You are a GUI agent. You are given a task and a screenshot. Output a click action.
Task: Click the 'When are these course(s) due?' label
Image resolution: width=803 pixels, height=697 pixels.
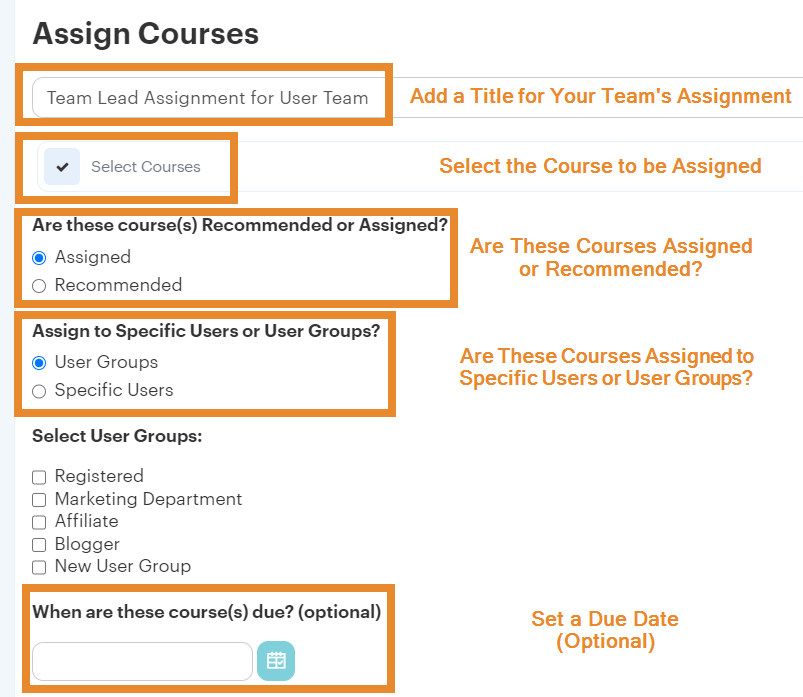pos(206,611)
